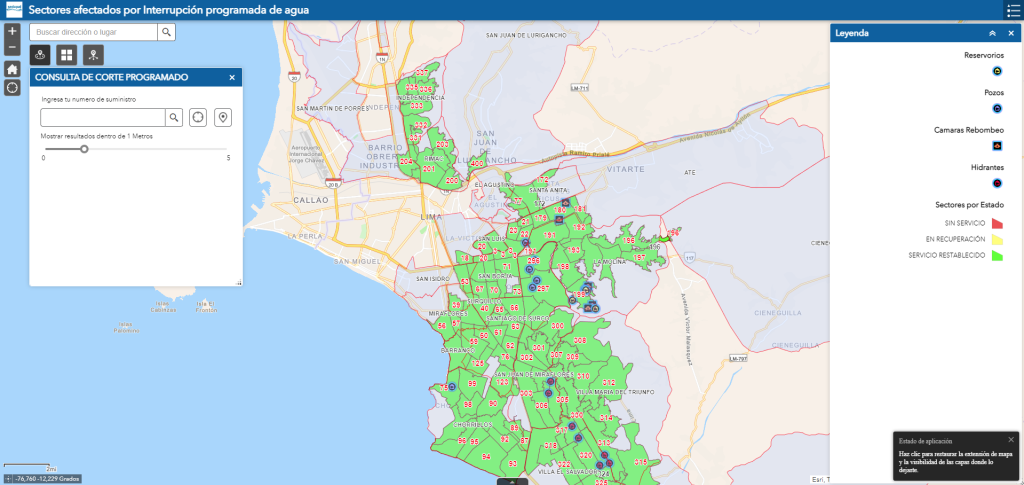
Task: Toggle the coordinates widget at bottom left
Action: click(10, 479)
